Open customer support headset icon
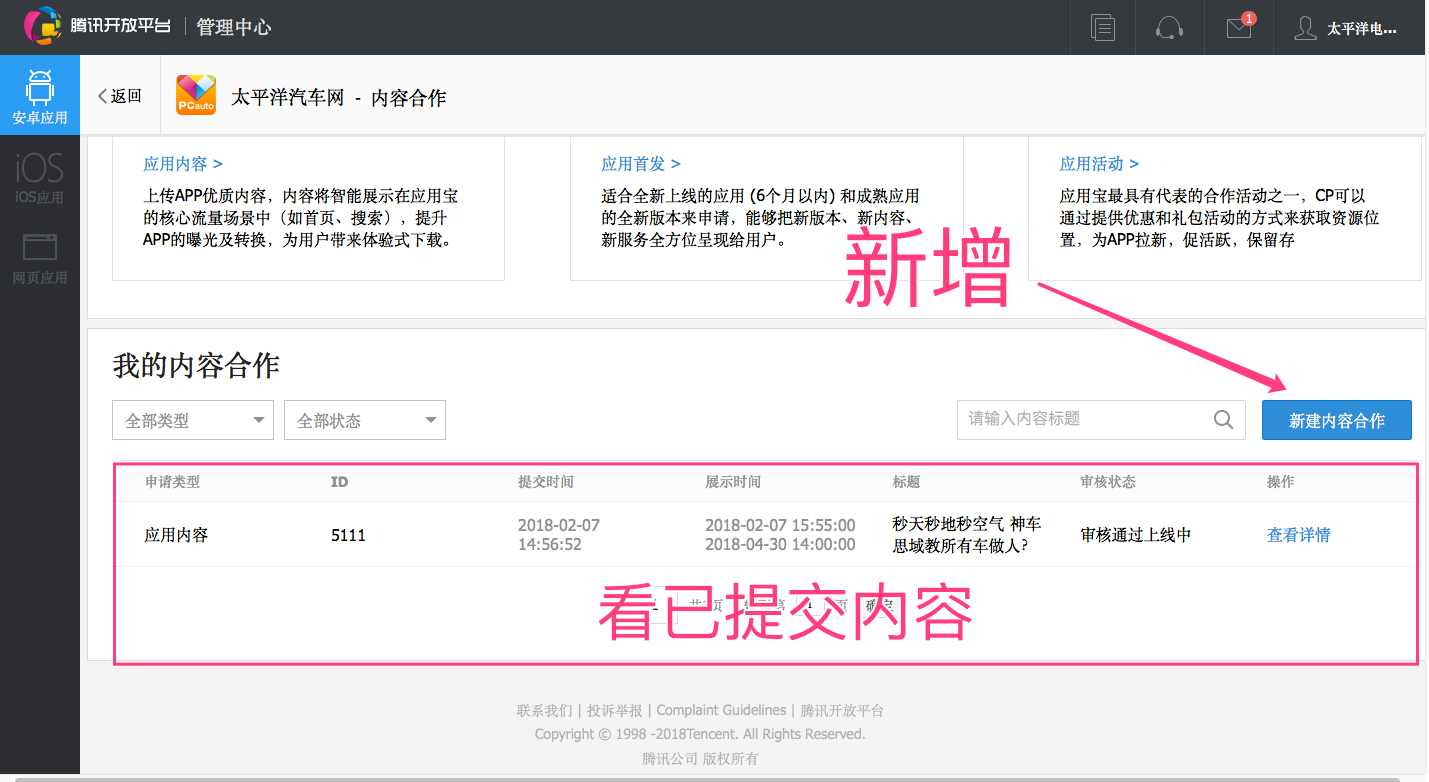Viewport: 1429px width, 782px height. [1169, 27]
